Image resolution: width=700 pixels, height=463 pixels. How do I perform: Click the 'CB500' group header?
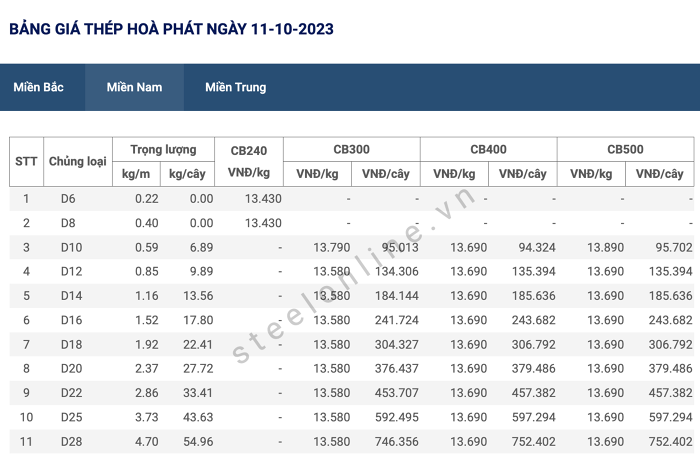[x=625, y=150]
